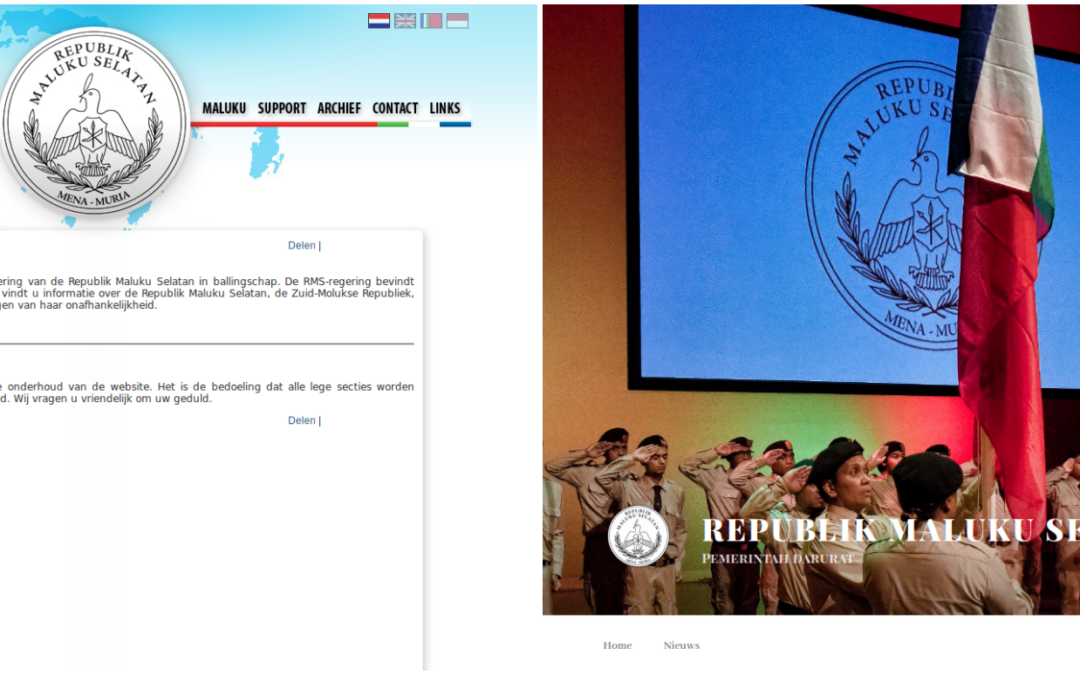This screenshot has height=675, width=1080.
Task: Open Nieuws in the right-hand site
Action: pos(681,645)
